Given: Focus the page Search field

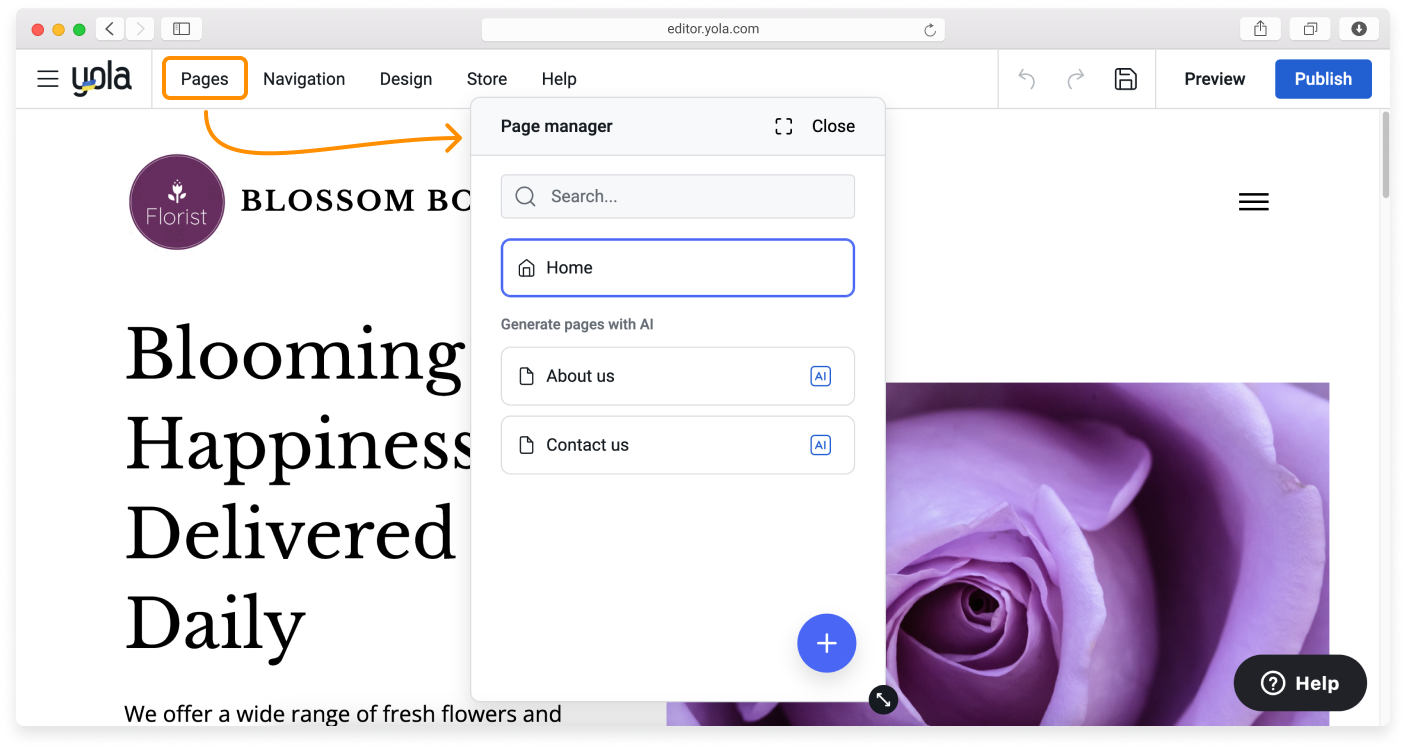Looking at the screenshot, I should click(x=690, y=197).
